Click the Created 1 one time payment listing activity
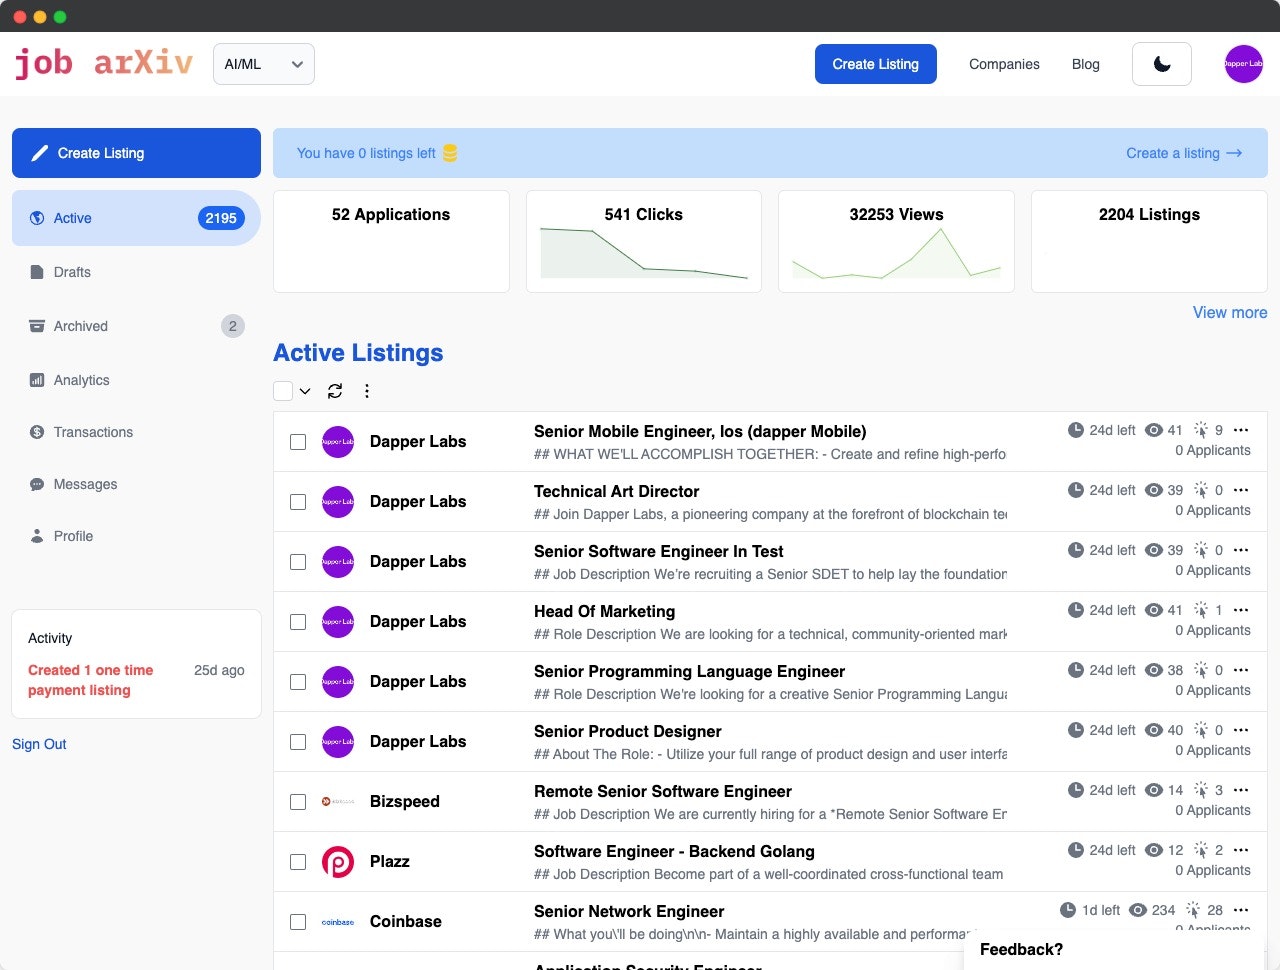 pyautogui.click(x=91, y=680)
